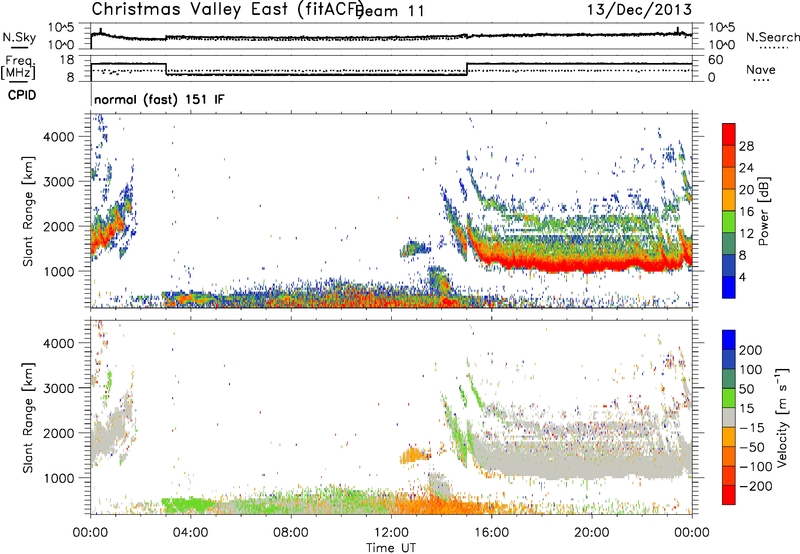Click the orange patch near 13:00 in the velocity panel
800x554 pixels.
(414, 454)
